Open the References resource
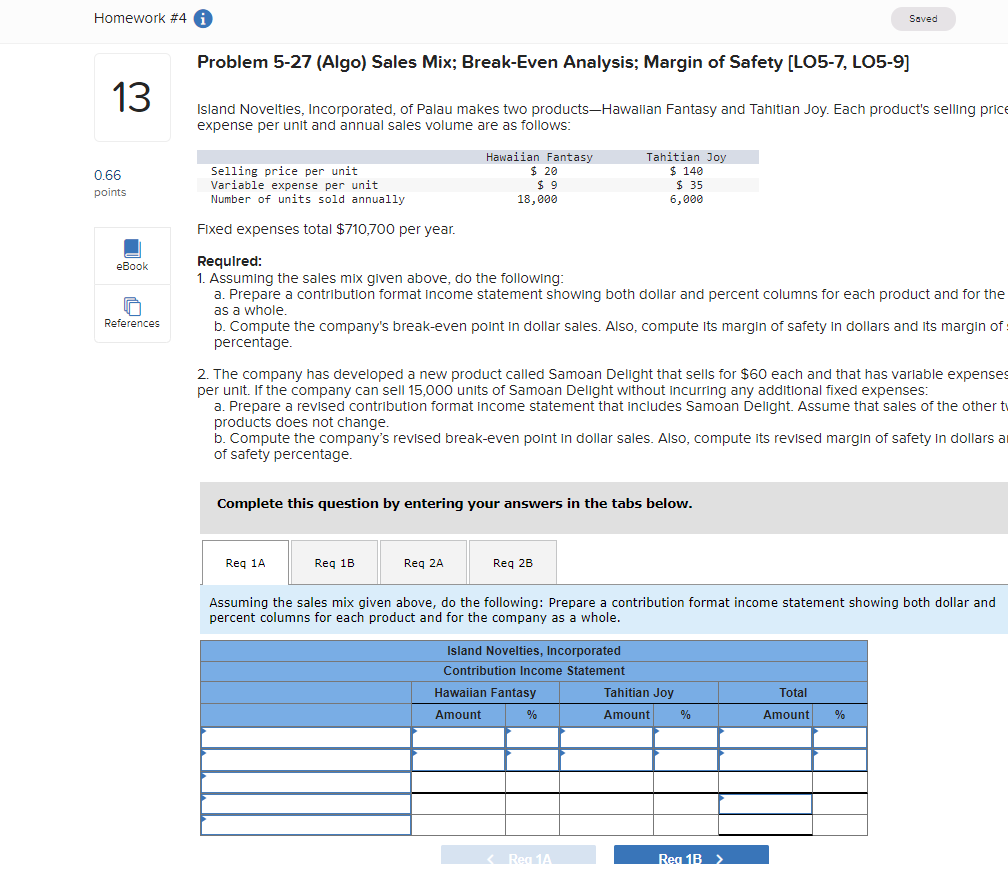Viewport: 1008px width, 870px height. (131, 313)
